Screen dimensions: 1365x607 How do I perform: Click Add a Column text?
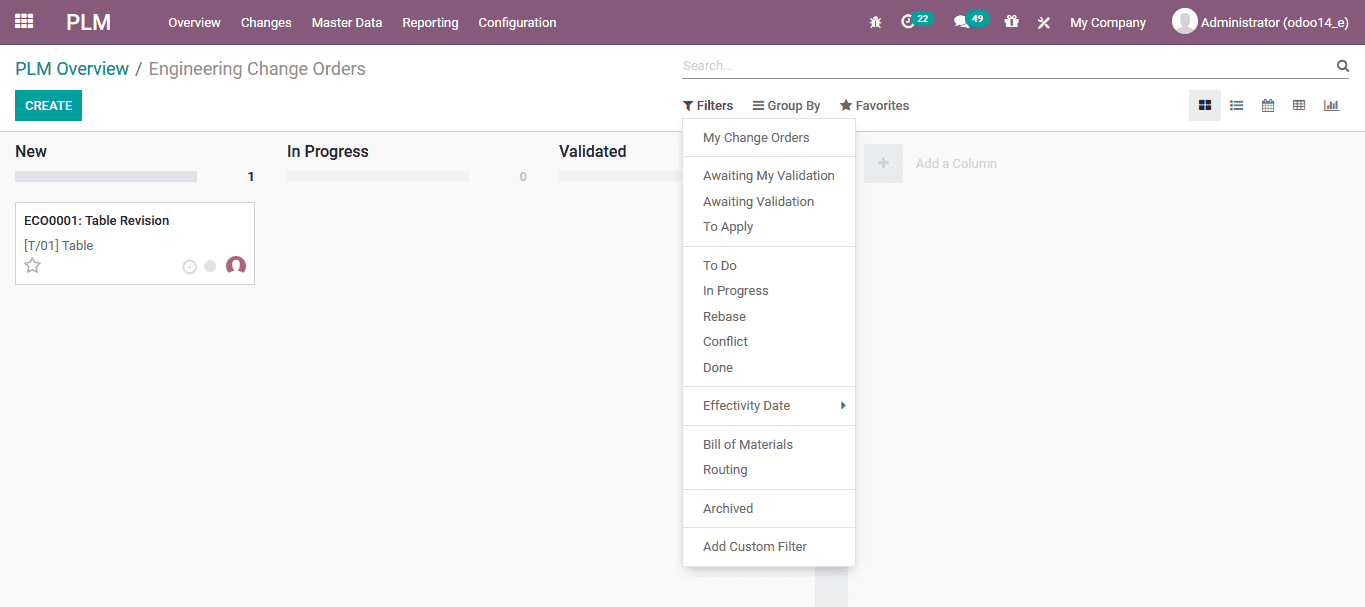pyautogui.click(x=956, y=164)
